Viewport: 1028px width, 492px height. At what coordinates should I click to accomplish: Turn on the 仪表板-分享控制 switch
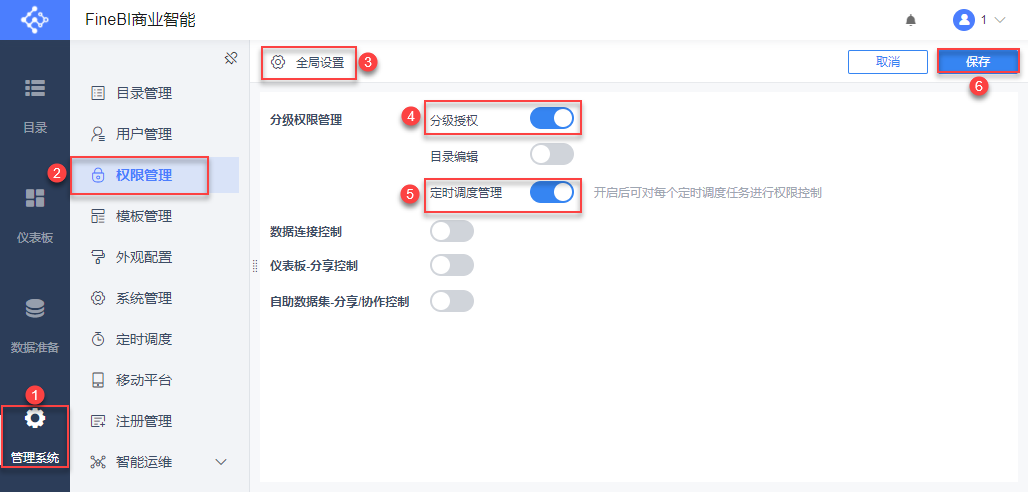(x=451, y=266)
